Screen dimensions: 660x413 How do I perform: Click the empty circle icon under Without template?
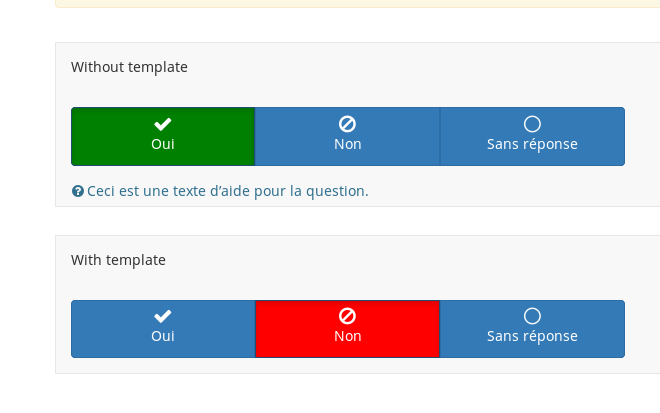pyautogui.click(x=532, y=124)
